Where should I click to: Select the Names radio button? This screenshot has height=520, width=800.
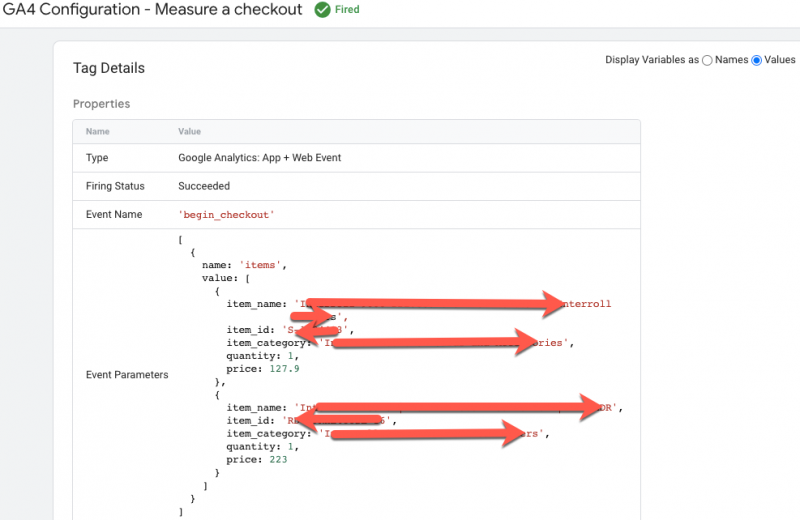coord(708,60)
